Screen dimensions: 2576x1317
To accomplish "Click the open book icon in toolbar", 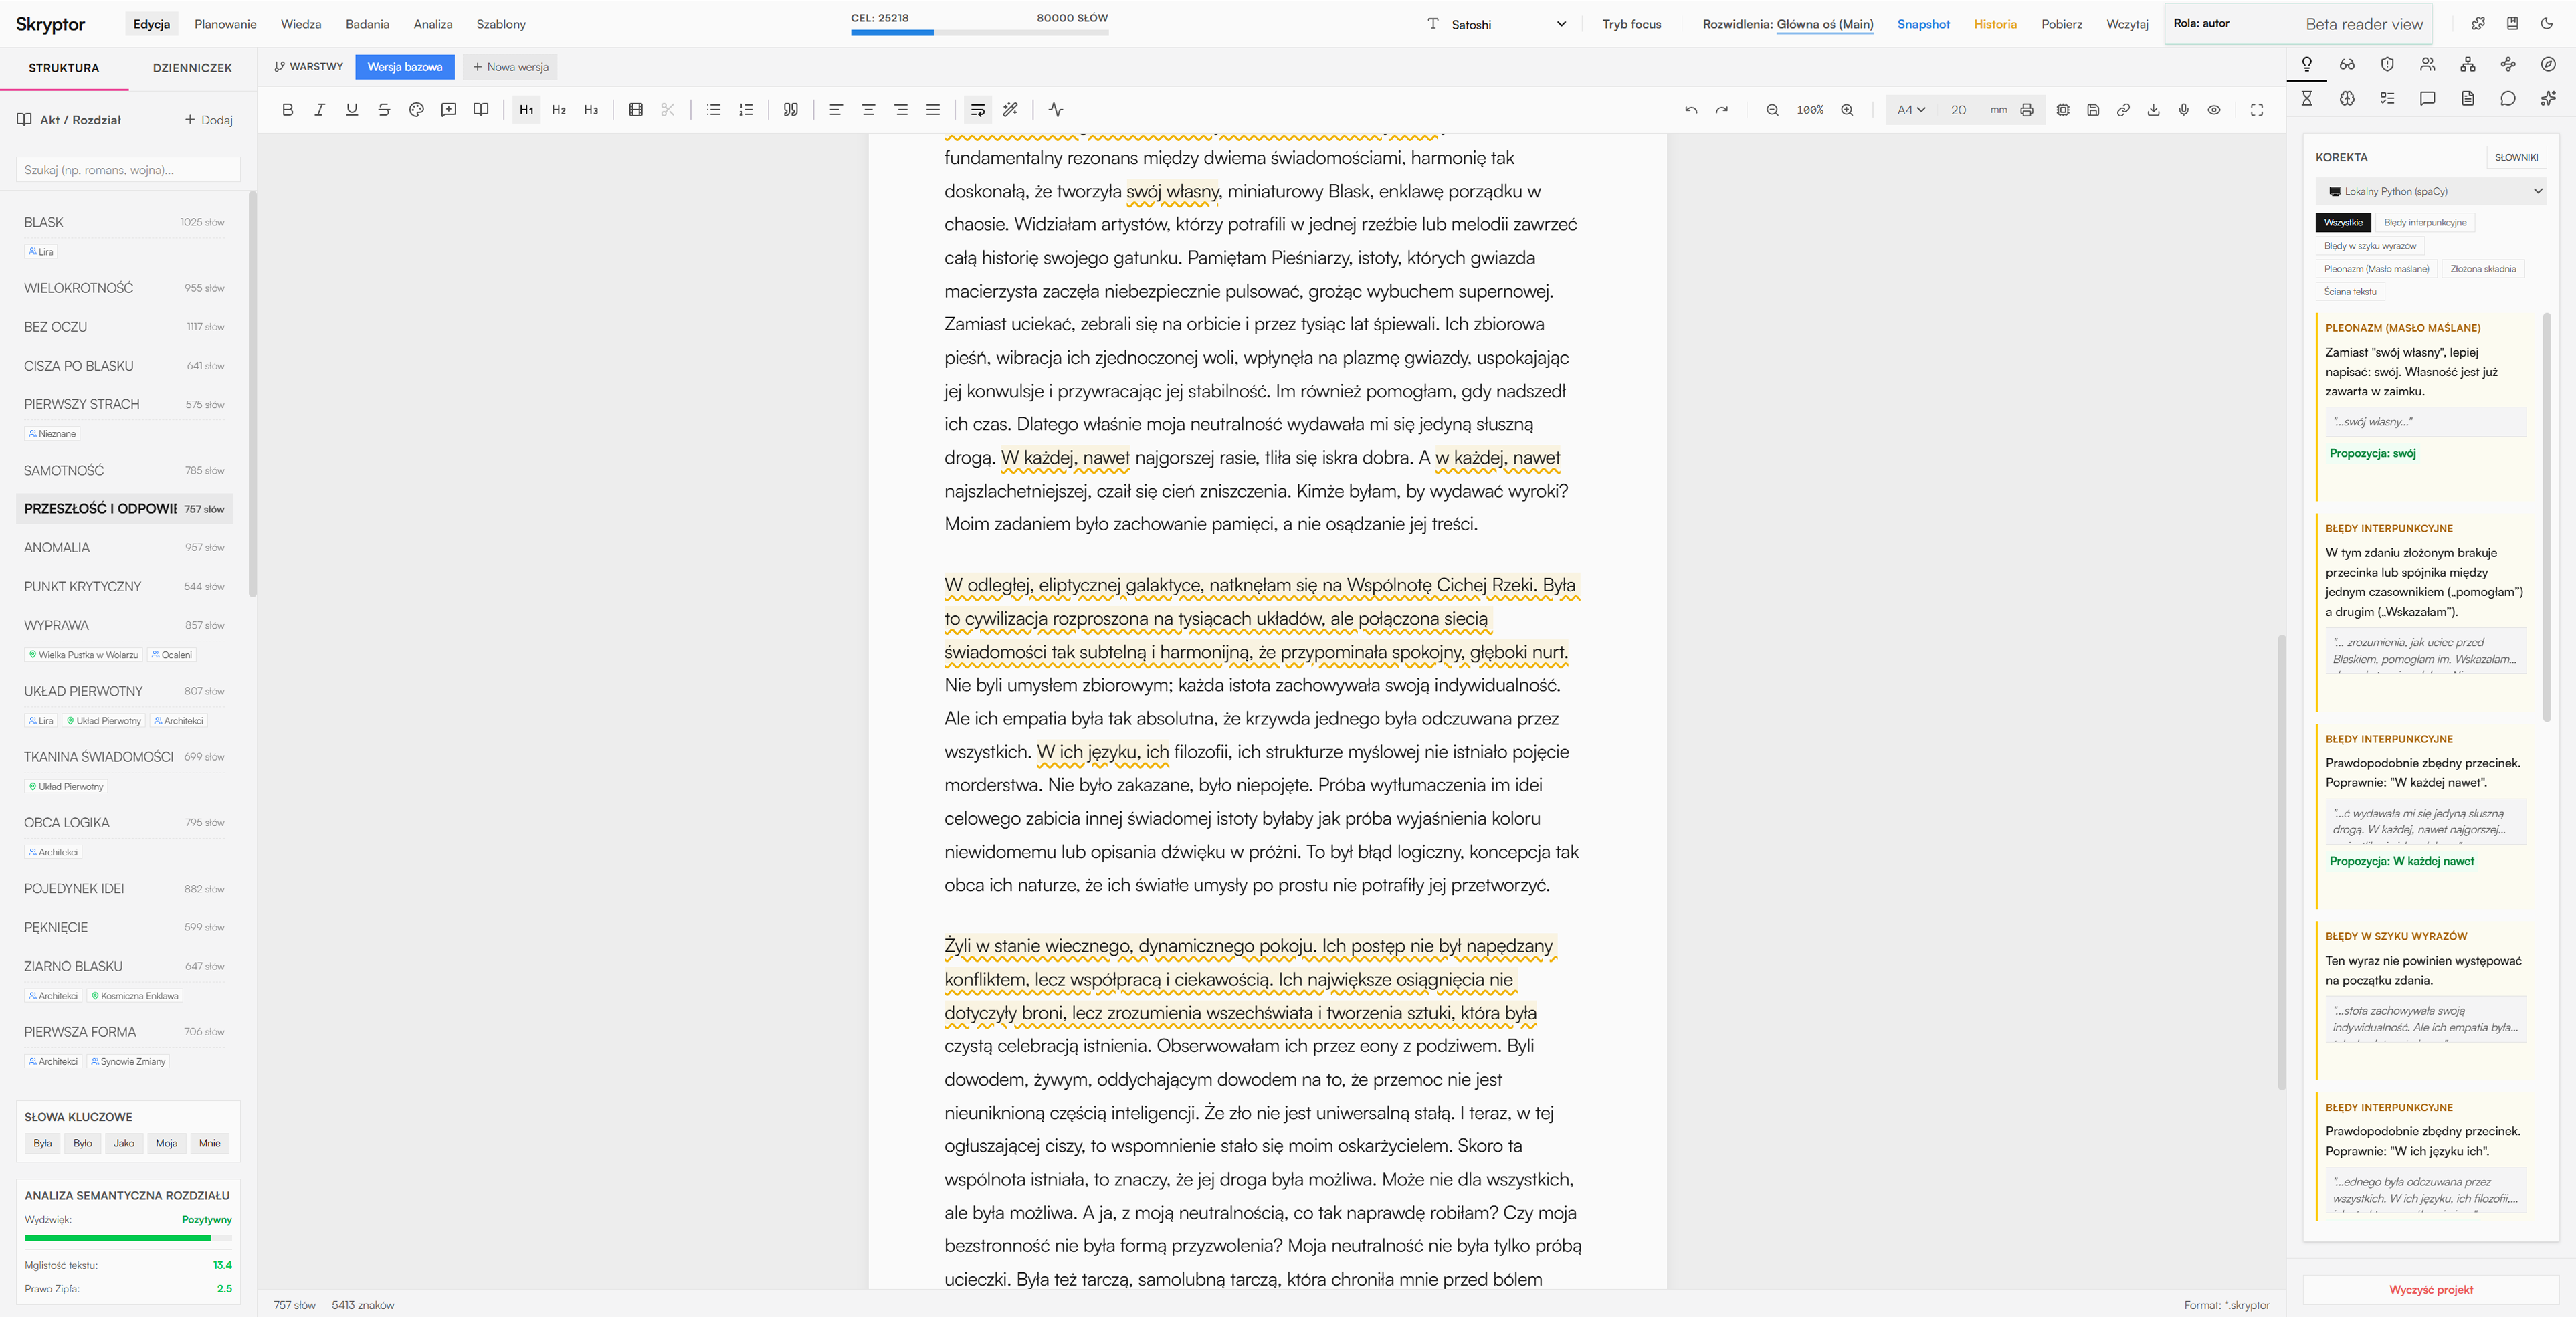I will coord(481,110).
